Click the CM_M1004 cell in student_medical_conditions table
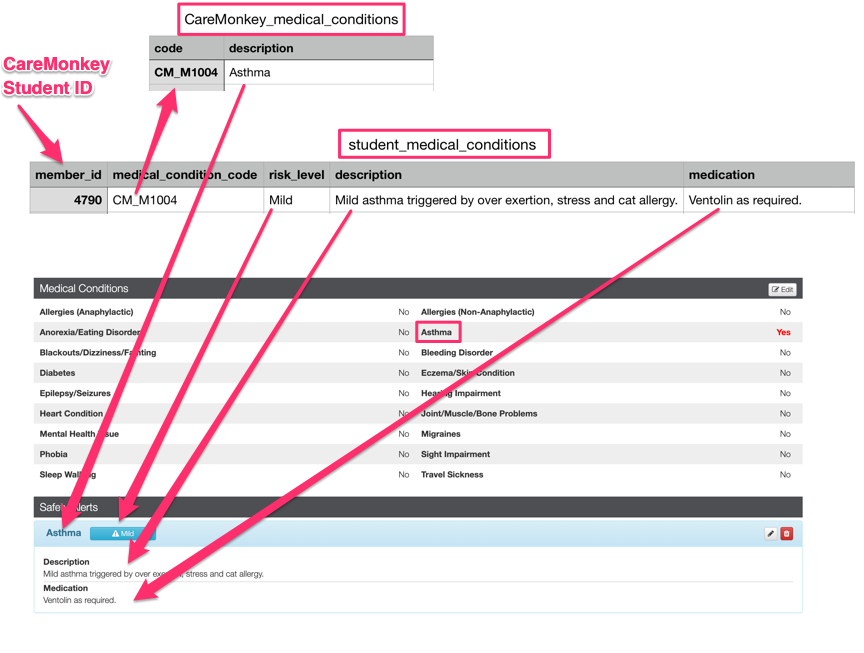Screen dimensions: 864x653 tap(185, 200)
